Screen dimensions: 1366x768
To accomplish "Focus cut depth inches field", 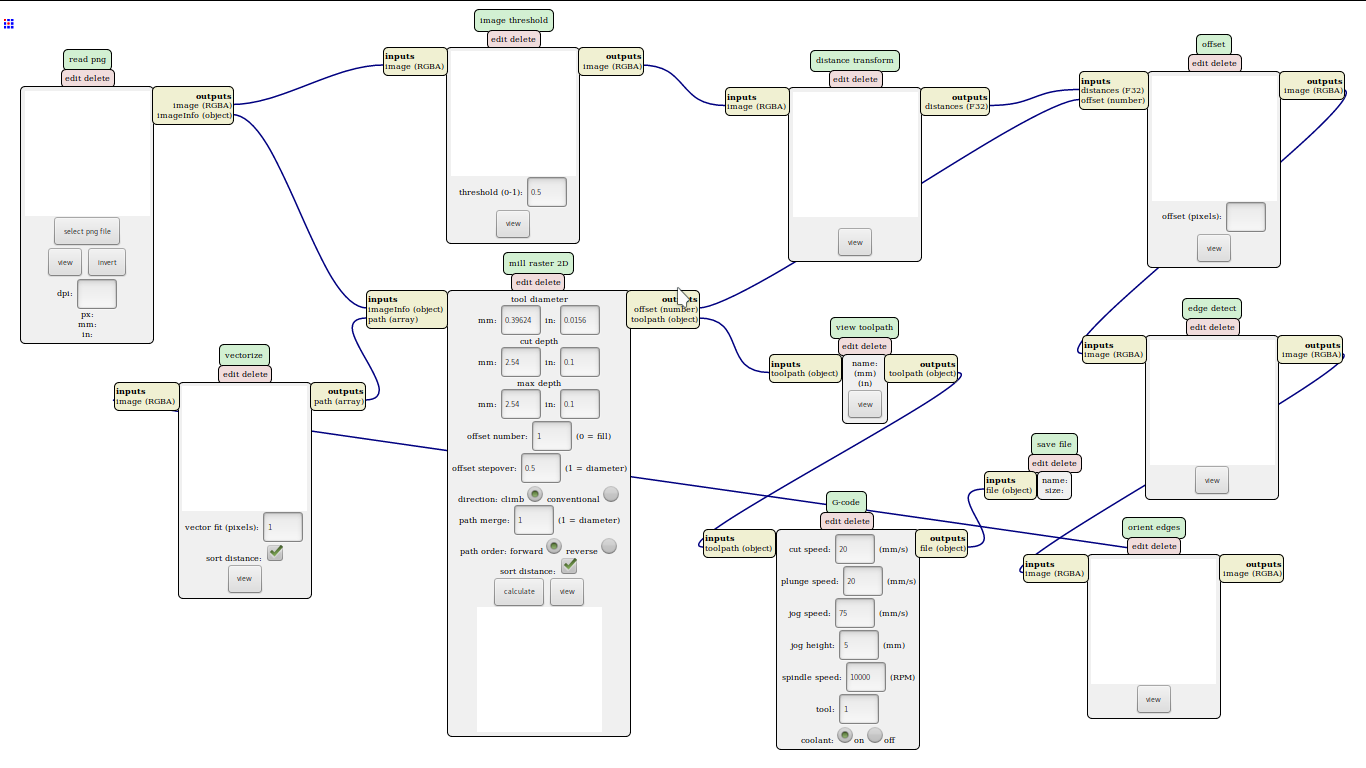I will coord(580,362).
